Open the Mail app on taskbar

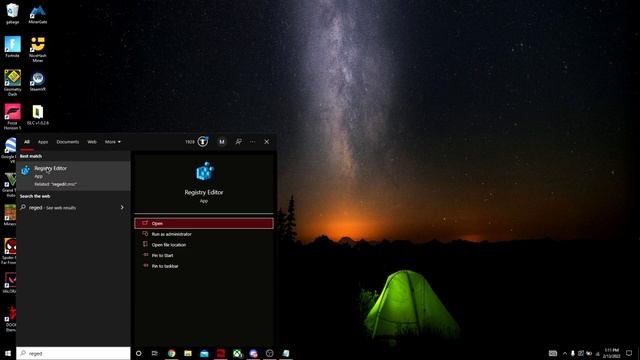coord(204,353)
